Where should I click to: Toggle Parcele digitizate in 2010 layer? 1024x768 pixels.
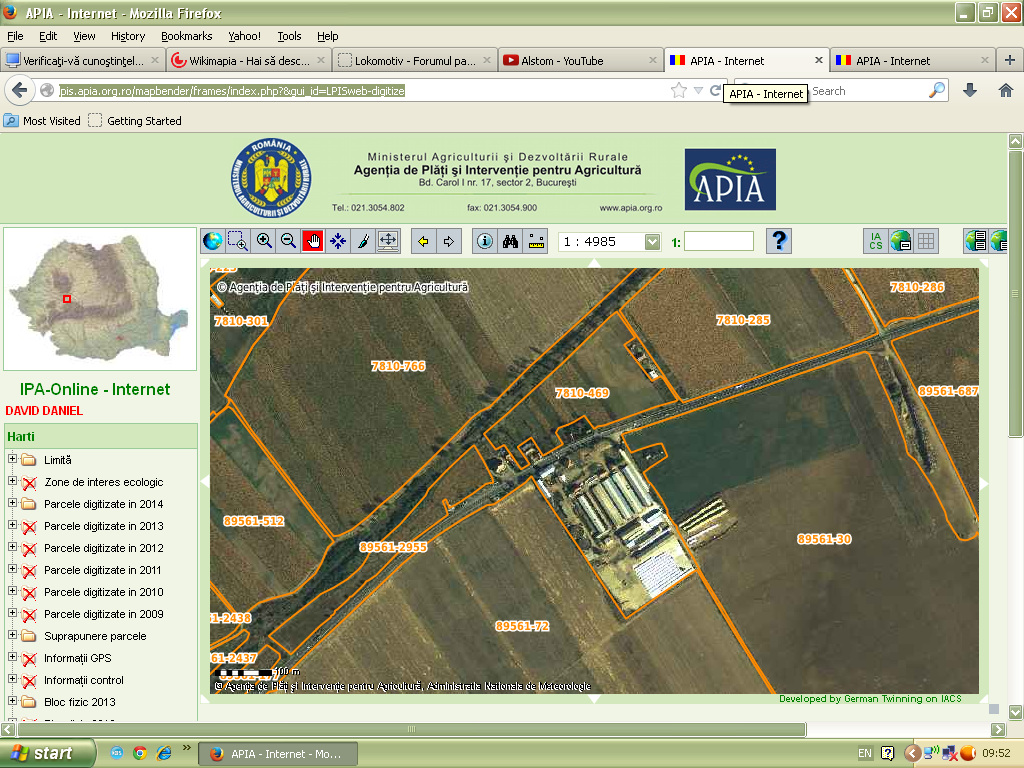point(29,592)
